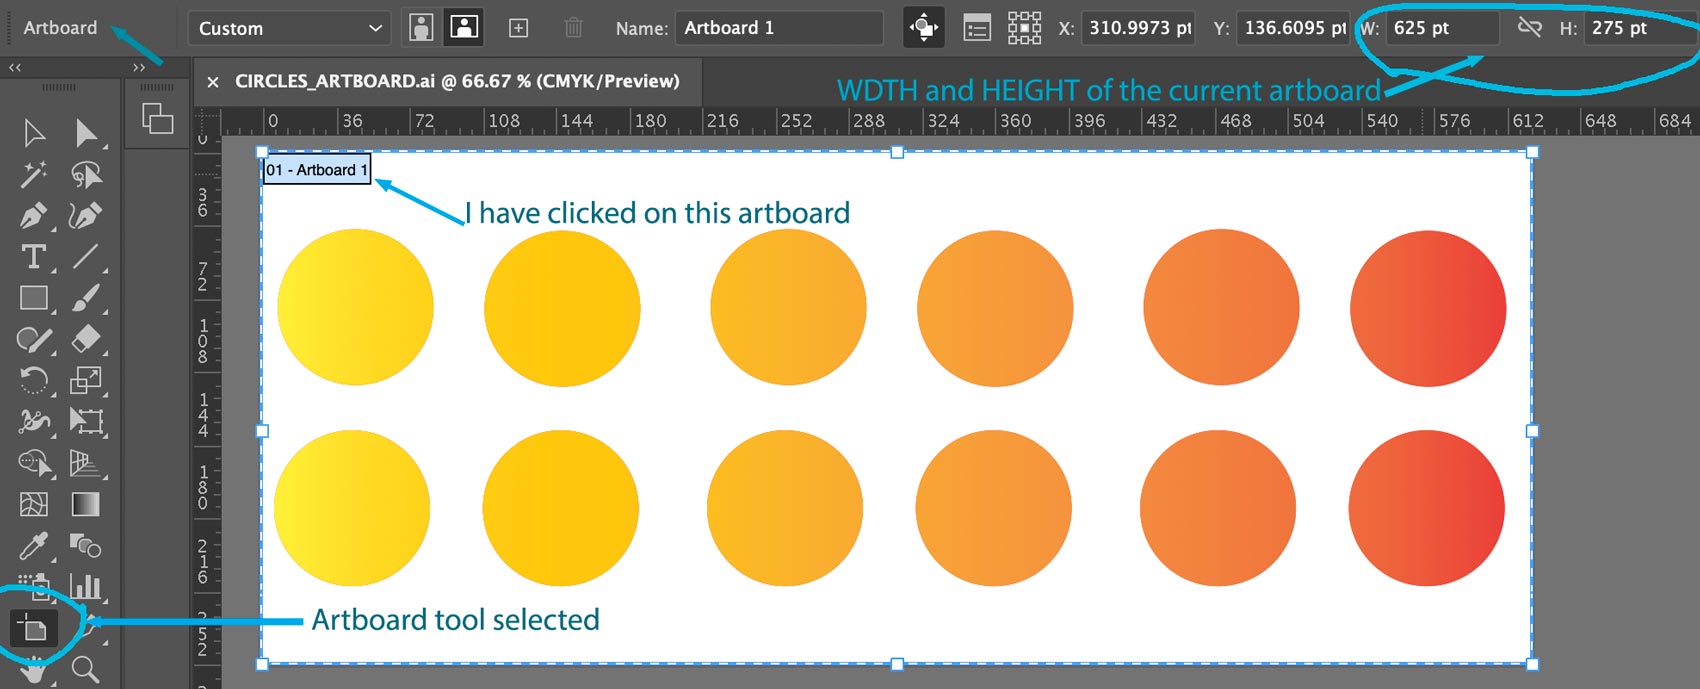Pick the Magic Wand tool
The image size is (1700, 689).
click(x=33, y=175)
